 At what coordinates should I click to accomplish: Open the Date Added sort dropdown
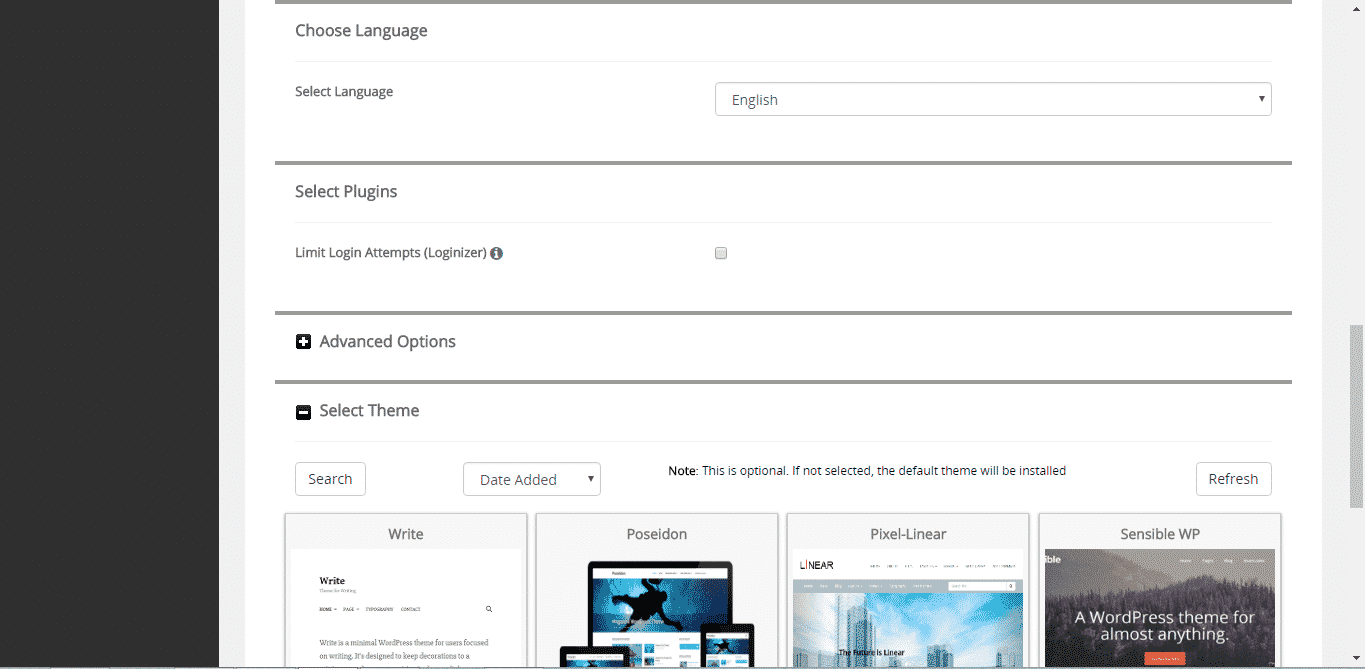pos(532,479)
